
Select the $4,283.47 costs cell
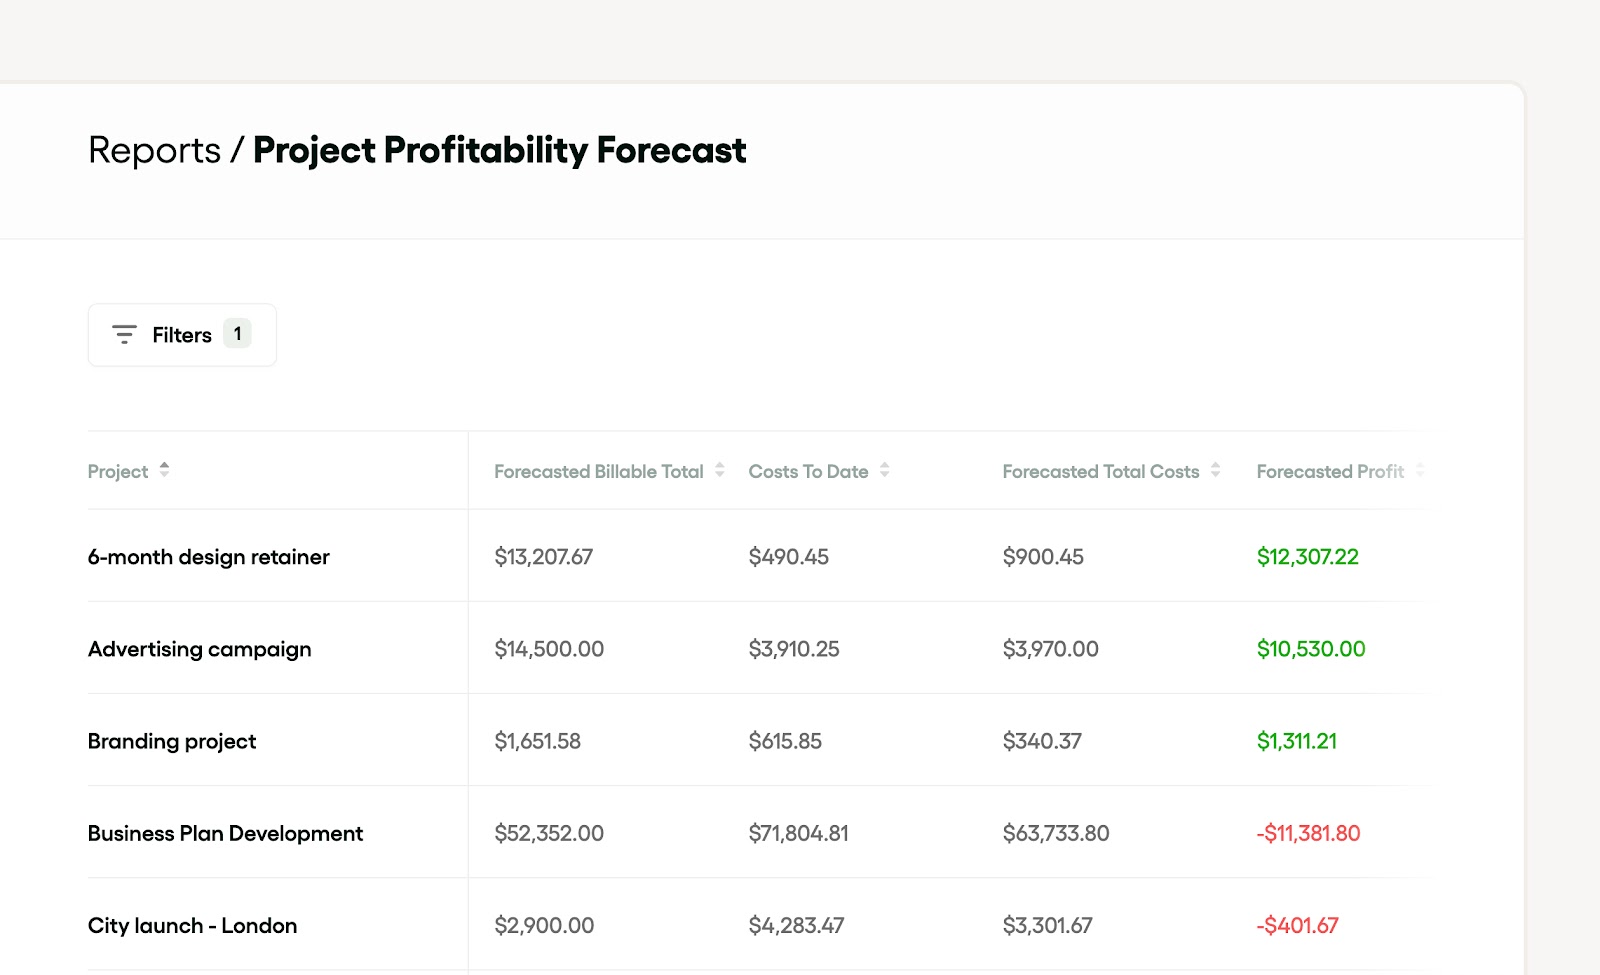point(797,925)
